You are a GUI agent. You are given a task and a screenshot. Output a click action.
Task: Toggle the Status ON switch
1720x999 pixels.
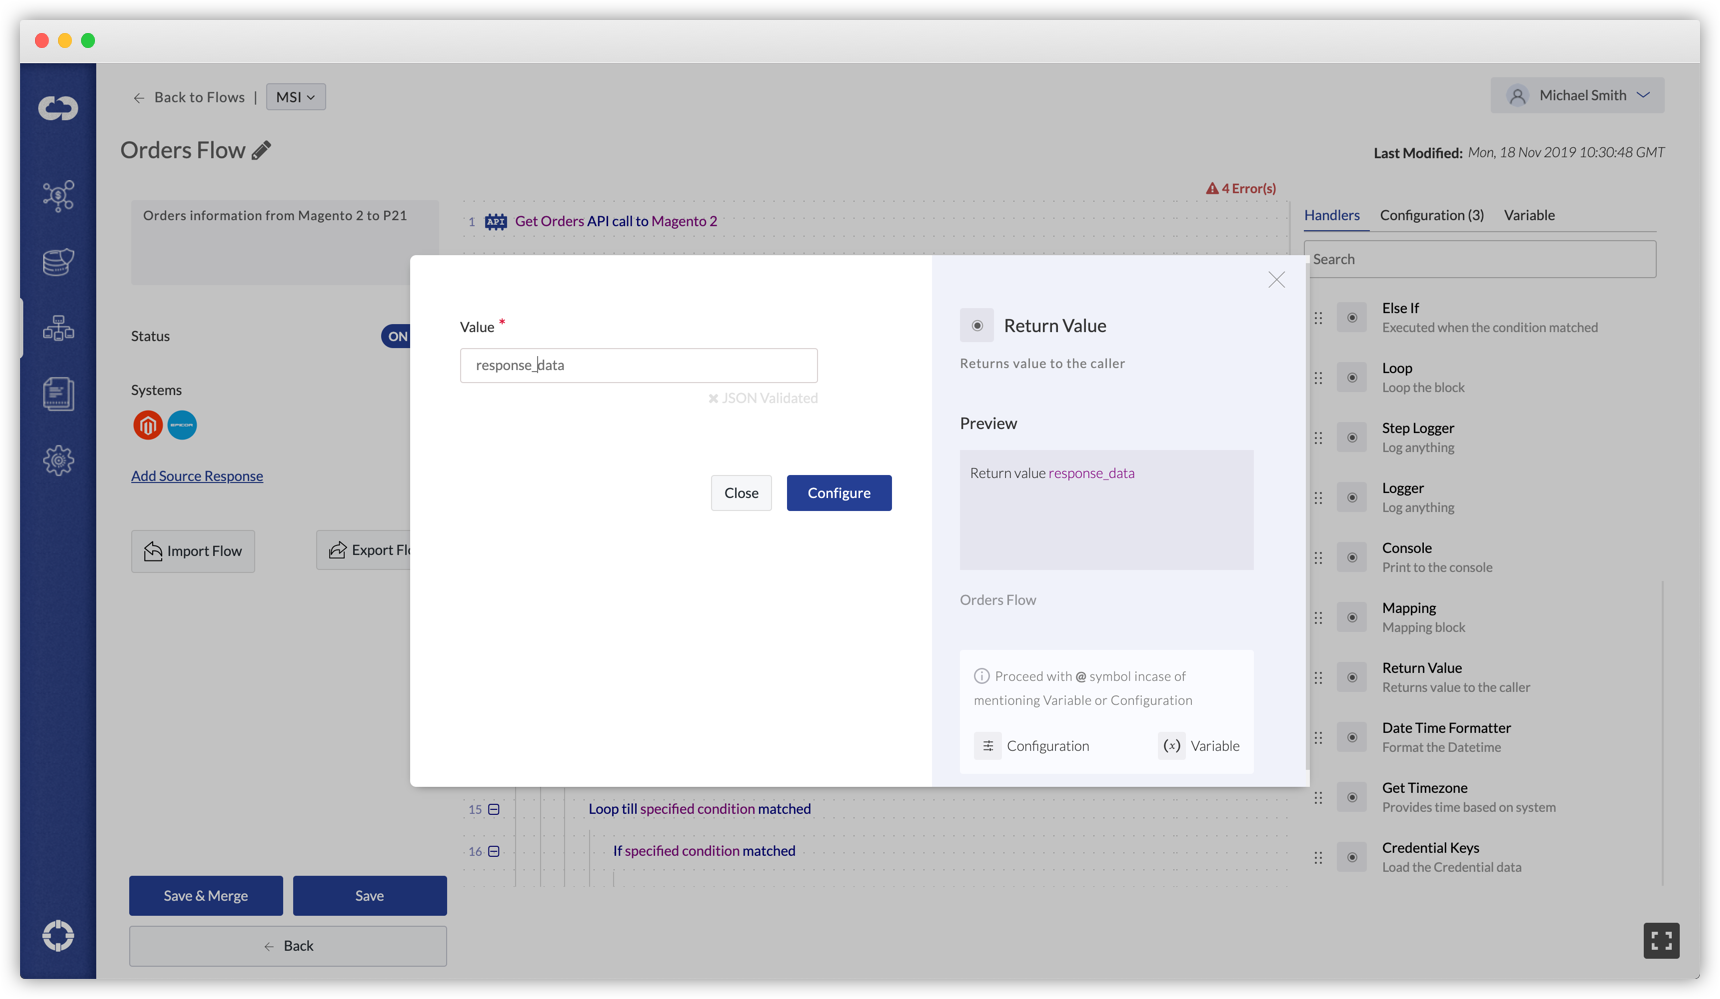(396, 336)
